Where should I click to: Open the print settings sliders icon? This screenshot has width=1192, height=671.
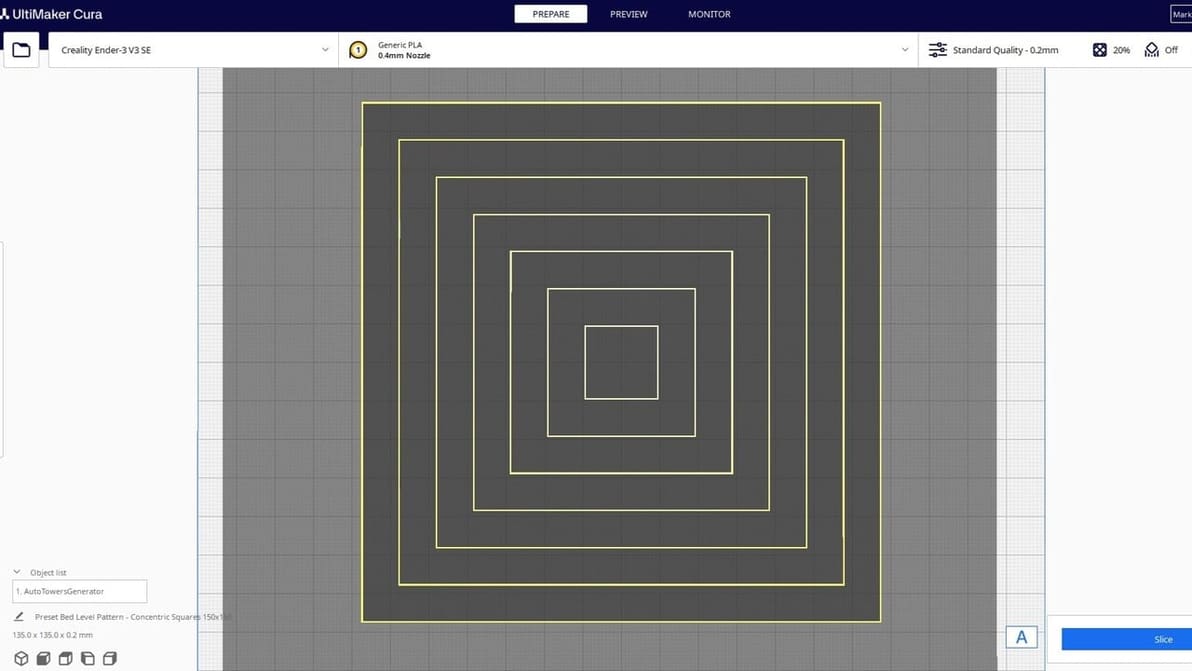(937, 50)
